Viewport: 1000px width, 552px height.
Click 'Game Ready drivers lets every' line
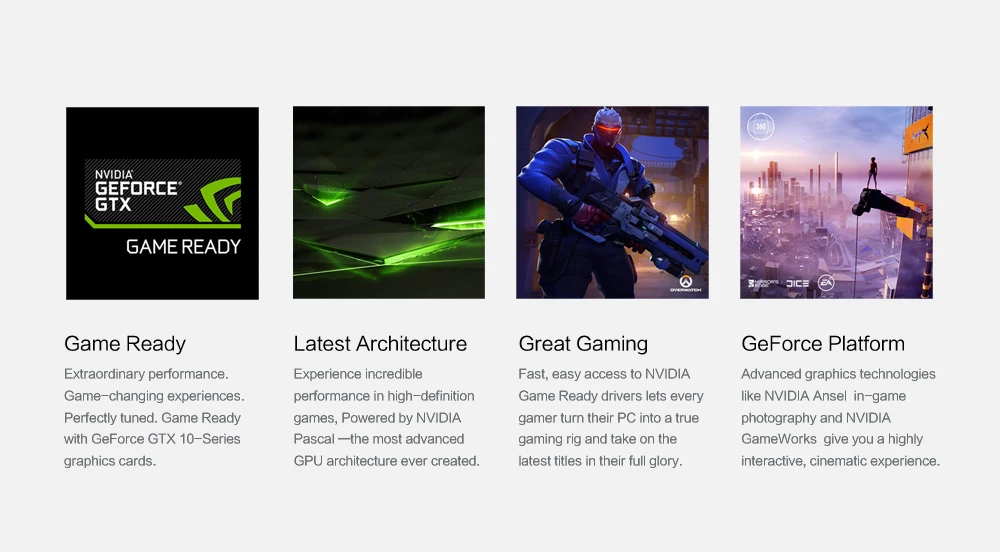click(x=611, y=396)
